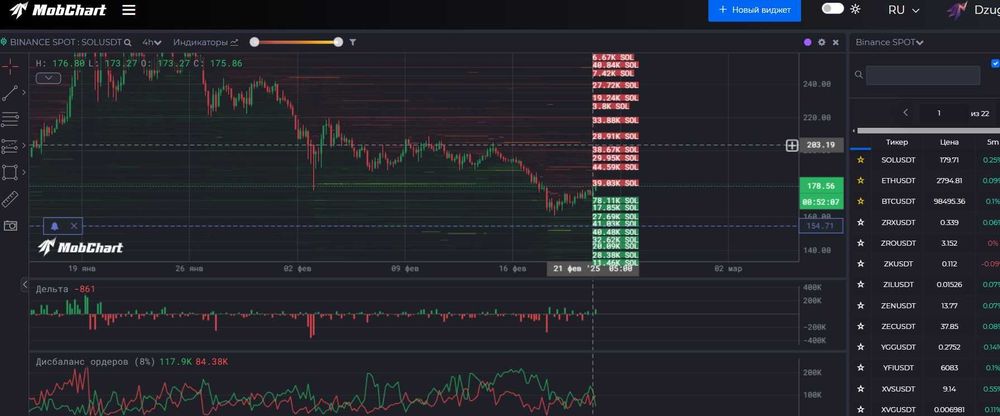1000x416 pixels.
Task: Click the filter funnel icon in chart toolbar
Action: pos(353,42)
